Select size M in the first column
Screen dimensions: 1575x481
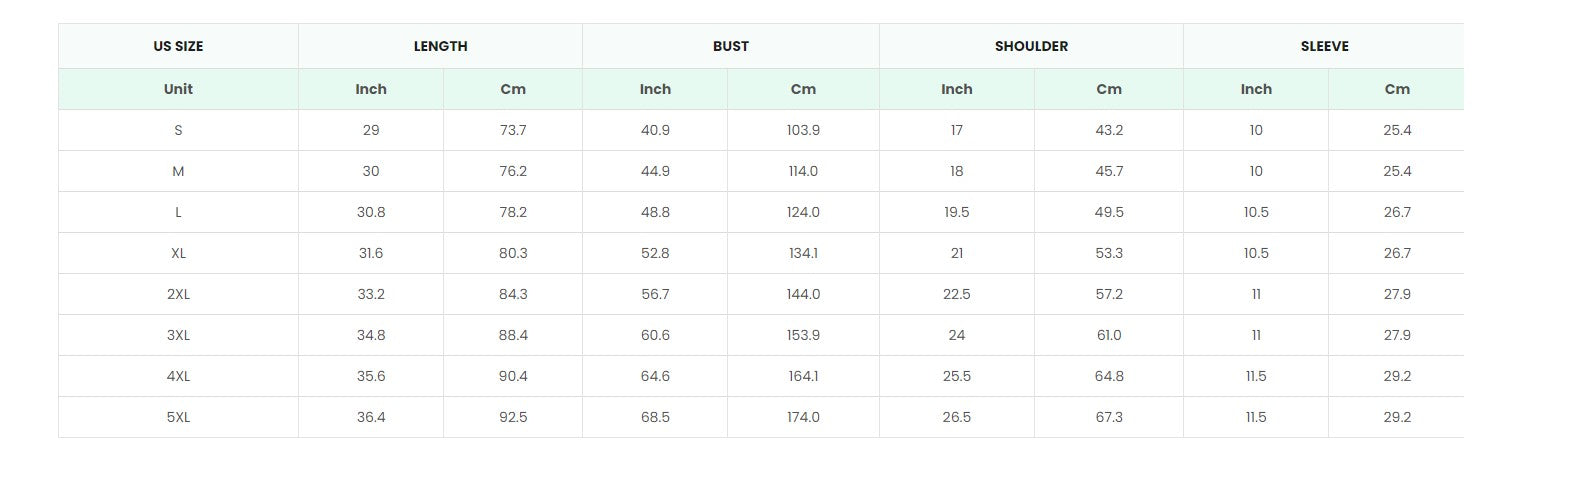point(178,171)
